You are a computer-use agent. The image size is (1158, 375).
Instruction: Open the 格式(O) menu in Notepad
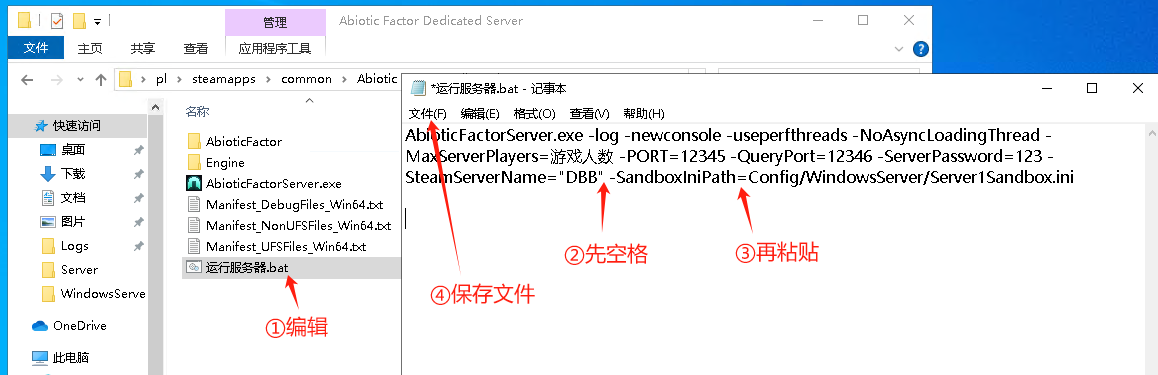point(534,114)
